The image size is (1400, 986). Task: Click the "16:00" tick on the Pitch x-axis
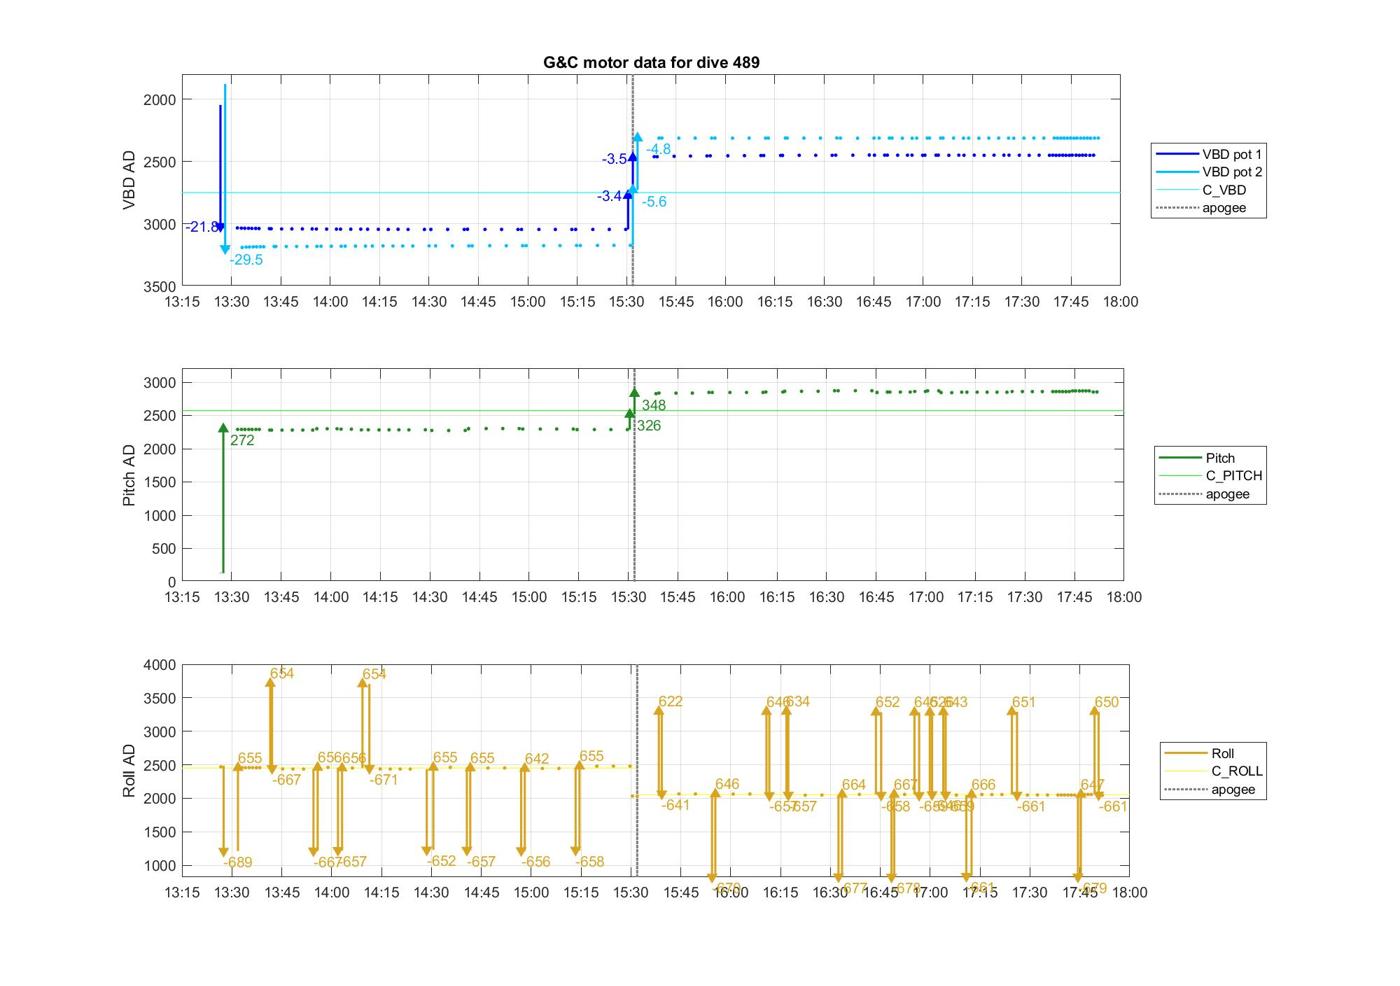[727, 597]
